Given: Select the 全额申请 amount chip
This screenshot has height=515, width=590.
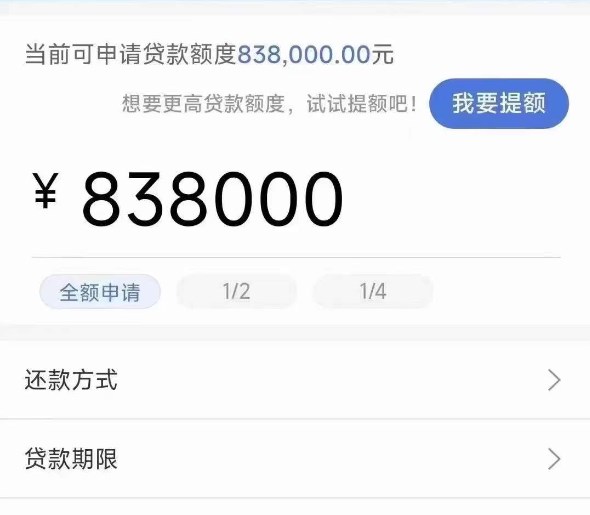Looking at the screenshot, I should (x=100, y=292).
